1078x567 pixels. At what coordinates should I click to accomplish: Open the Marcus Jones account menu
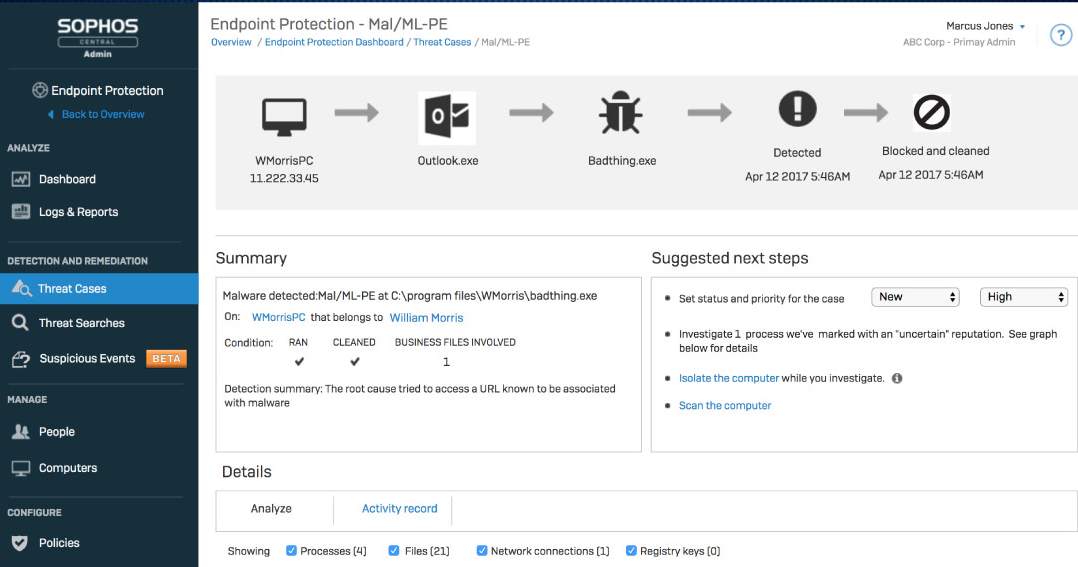[x=985, y=26]
